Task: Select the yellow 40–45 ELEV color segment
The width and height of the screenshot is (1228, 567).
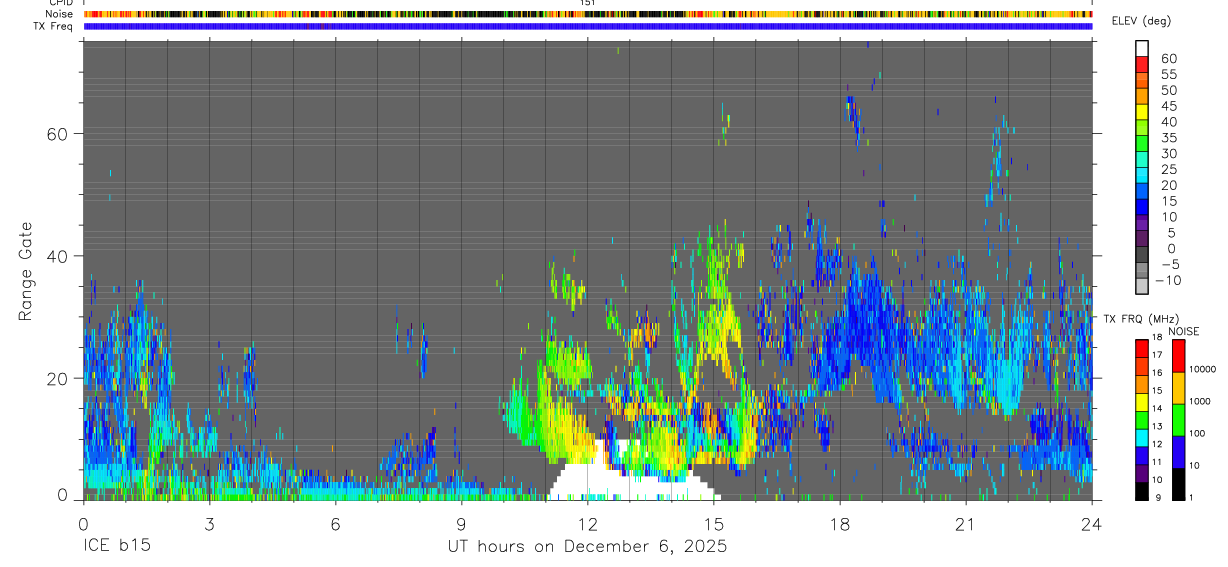Action: tap(1142, 110)
